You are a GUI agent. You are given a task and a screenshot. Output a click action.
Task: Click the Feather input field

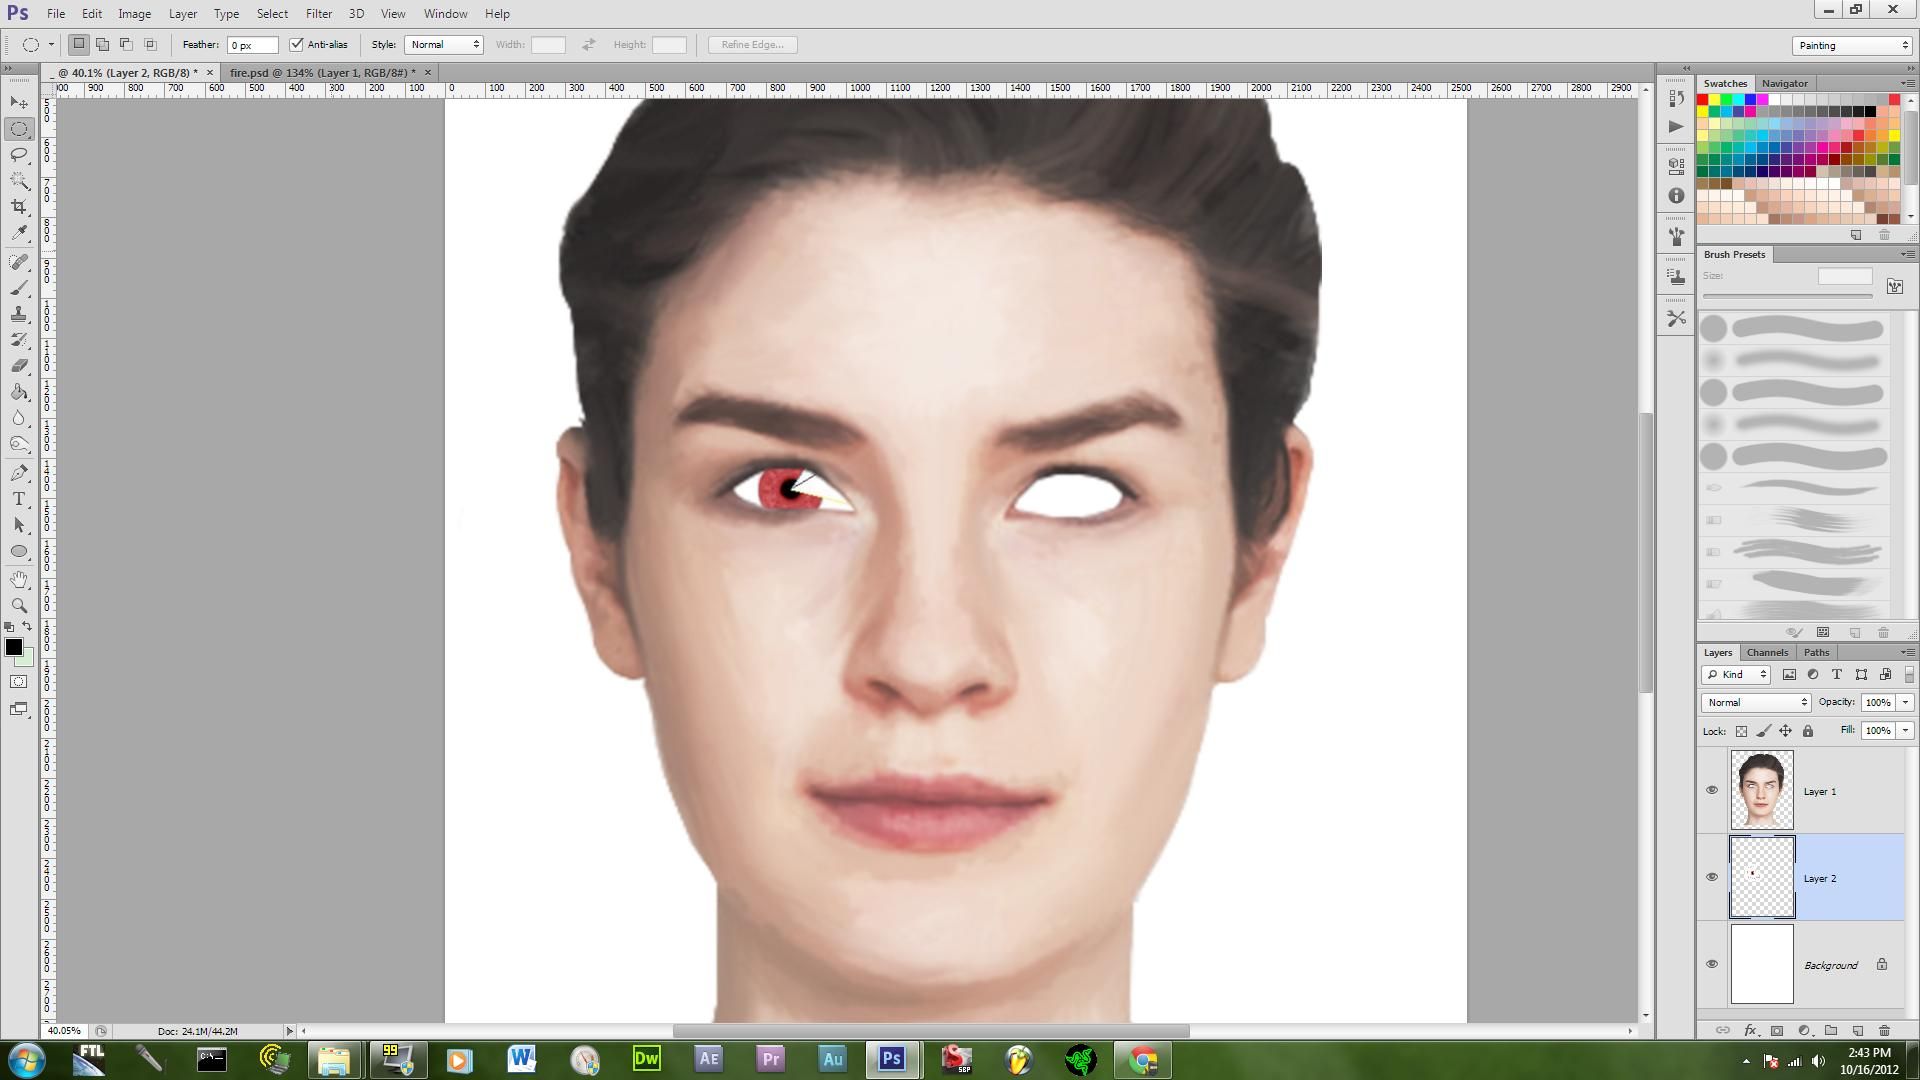pos(252,45)
